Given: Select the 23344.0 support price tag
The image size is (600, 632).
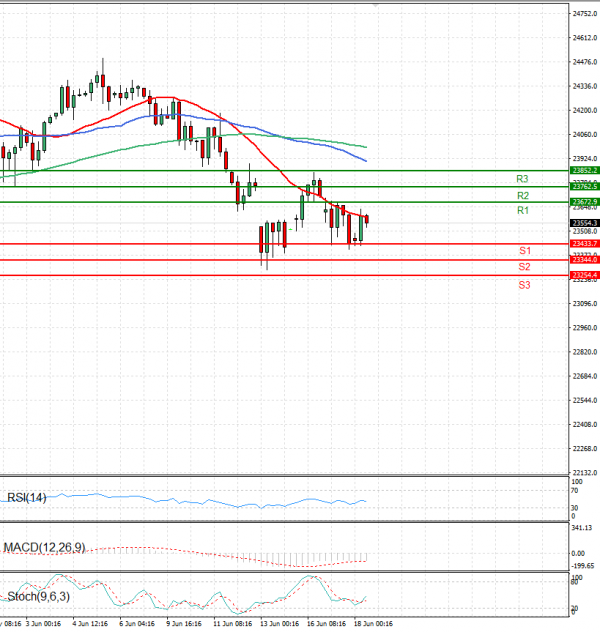Looking at the screenshot, I should pyautogui.click(x=585, y=260).
